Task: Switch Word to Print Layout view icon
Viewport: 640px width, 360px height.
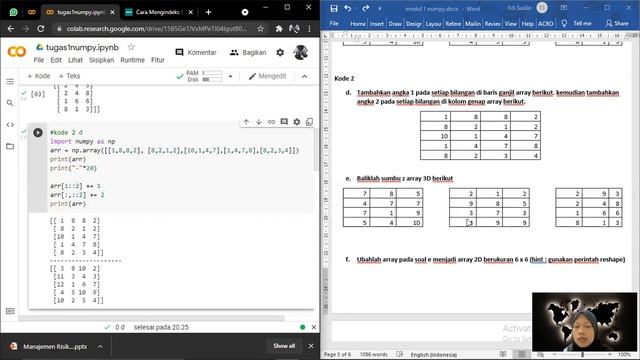Action: point(522,354)
